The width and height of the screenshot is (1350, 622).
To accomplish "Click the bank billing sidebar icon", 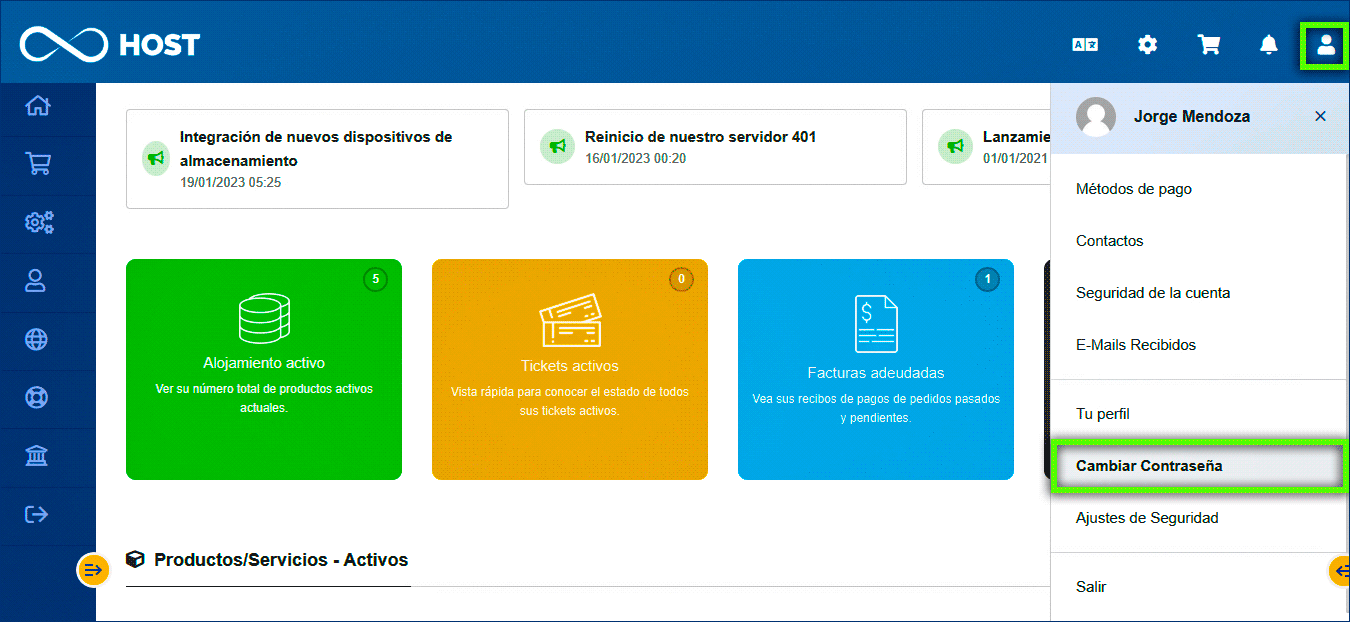I will (37, 457).
